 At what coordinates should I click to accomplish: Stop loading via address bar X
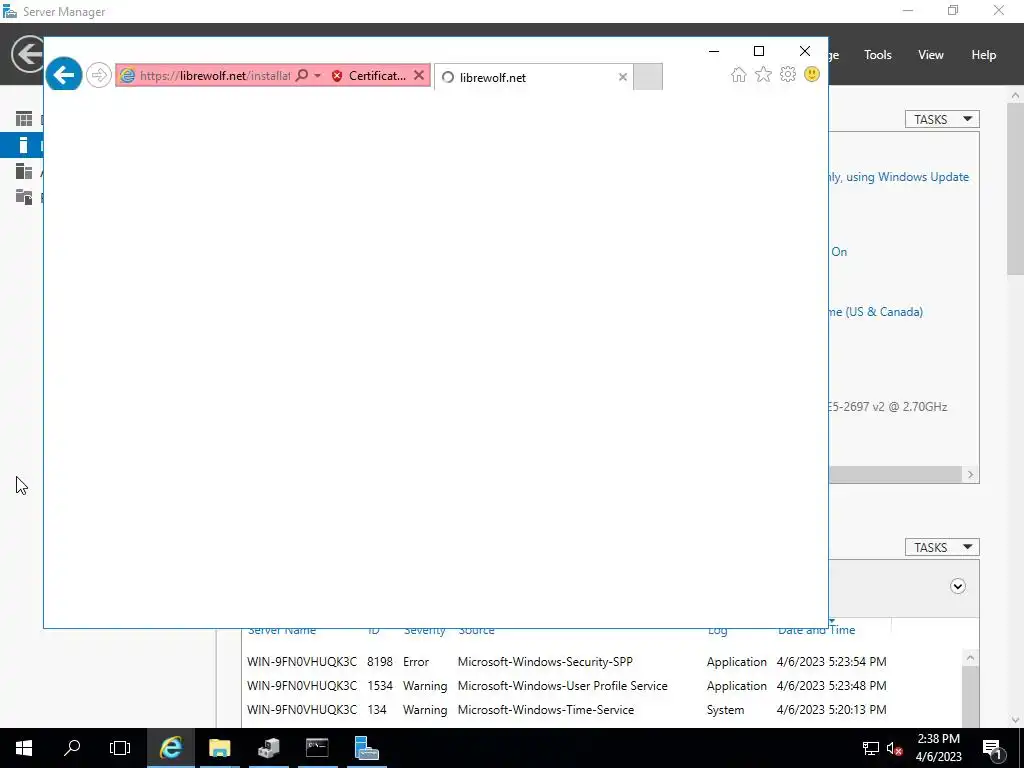click(x=419, y=76)
